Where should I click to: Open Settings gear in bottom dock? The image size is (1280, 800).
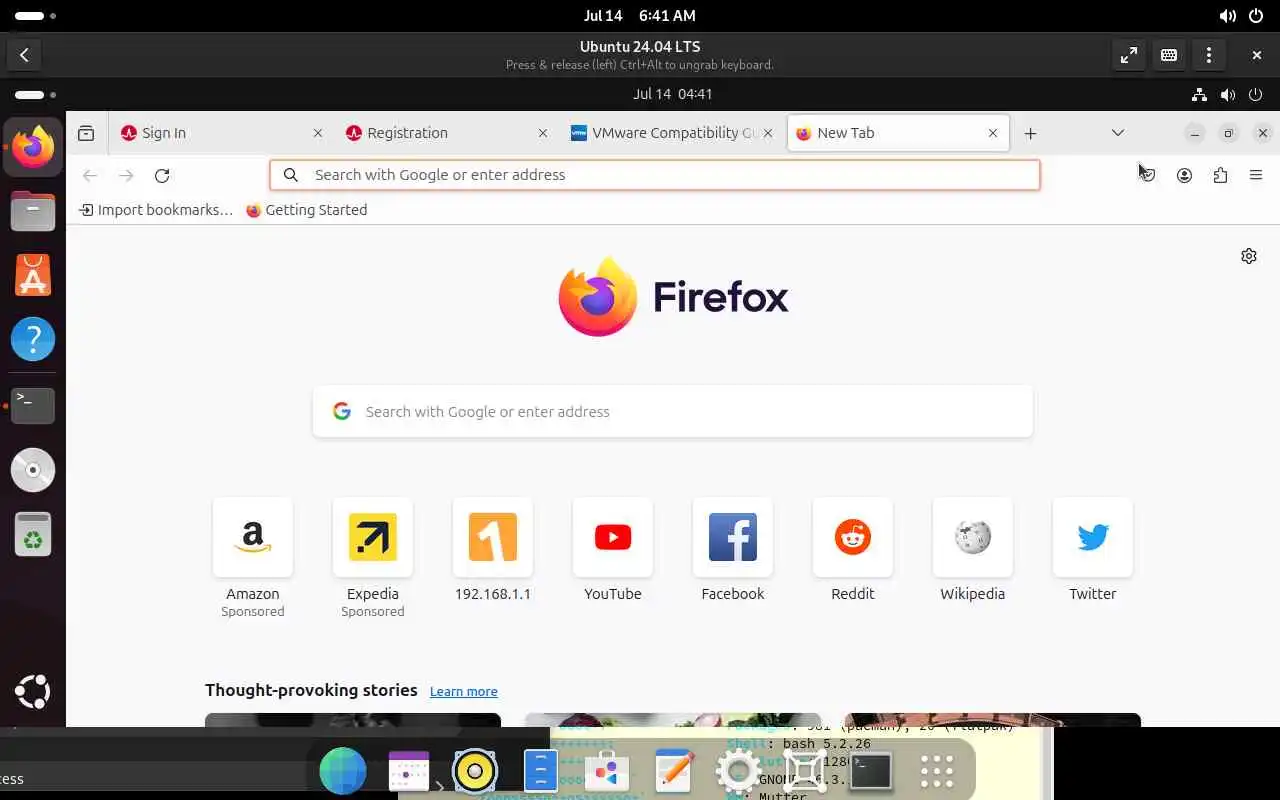pos(739,771)
